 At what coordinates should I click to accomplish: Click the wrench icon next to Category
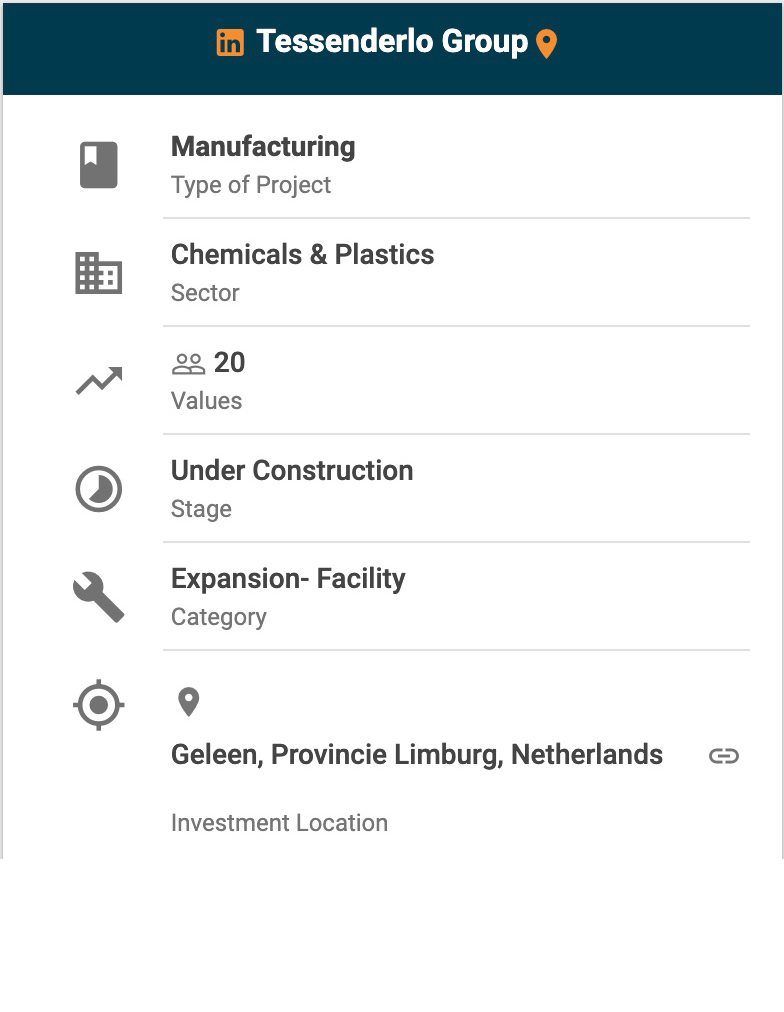(99, 597)
